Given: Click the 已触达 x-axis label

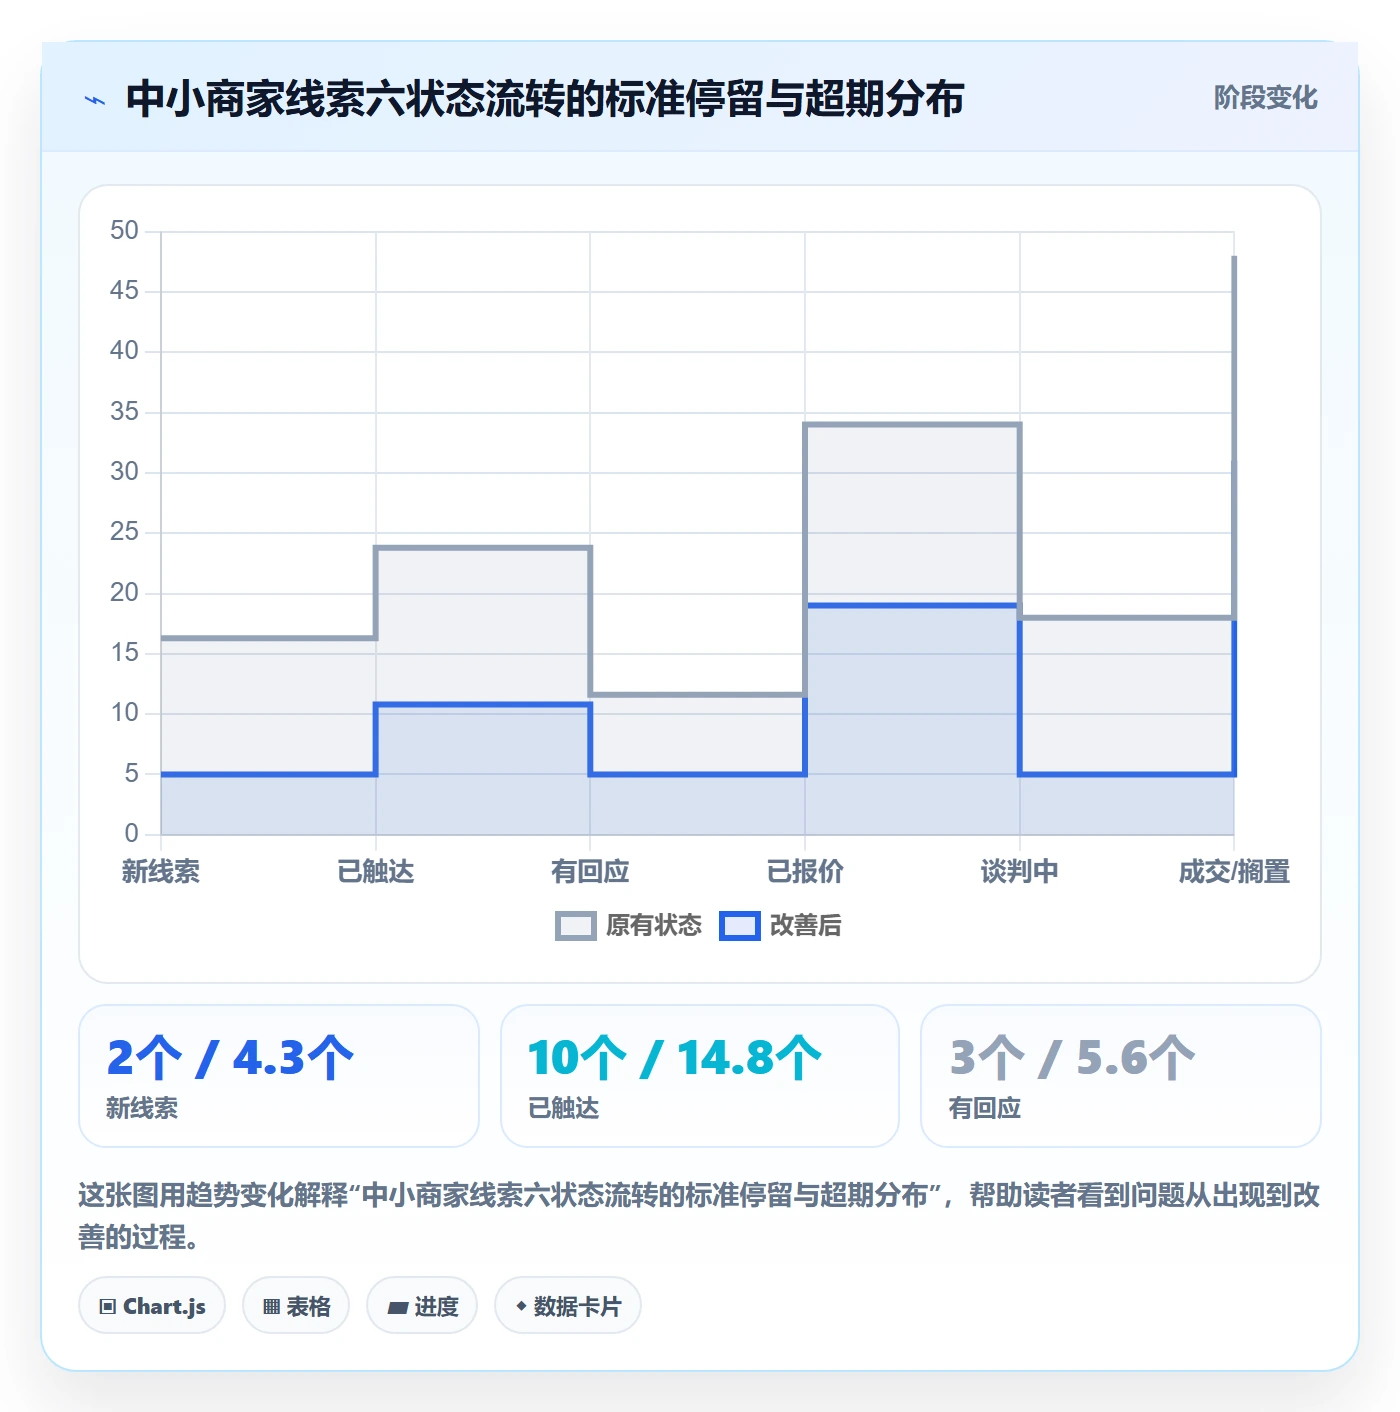Looking at the screenshot, I should pos(376,872).
